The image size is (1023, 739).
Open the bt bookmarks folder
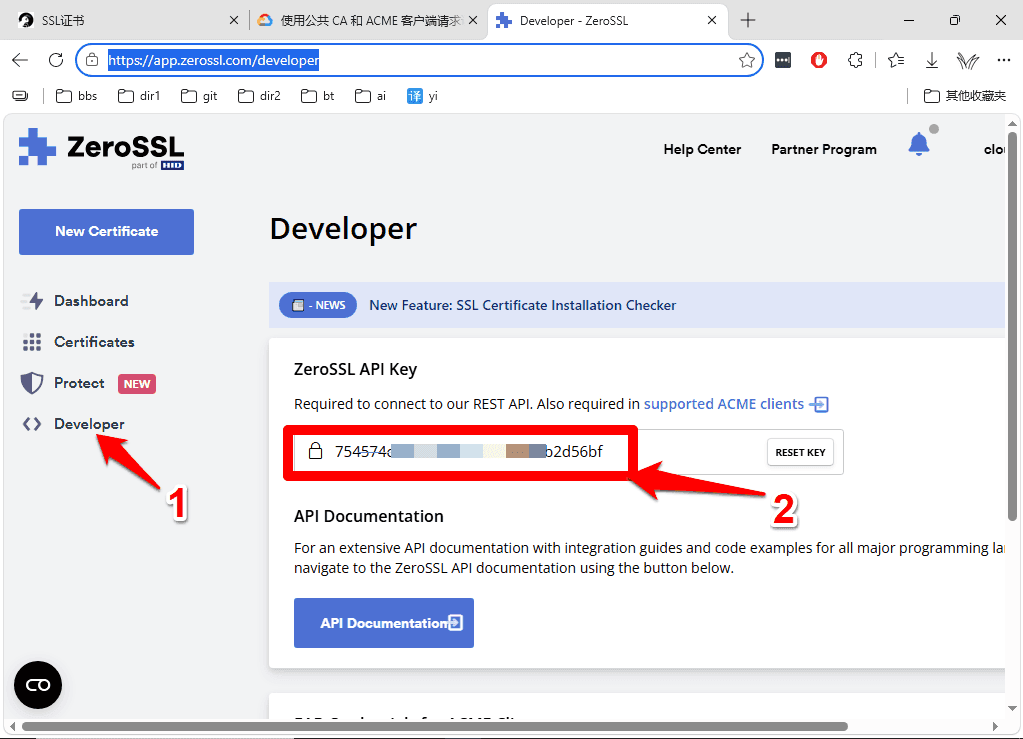coord(318,97)
